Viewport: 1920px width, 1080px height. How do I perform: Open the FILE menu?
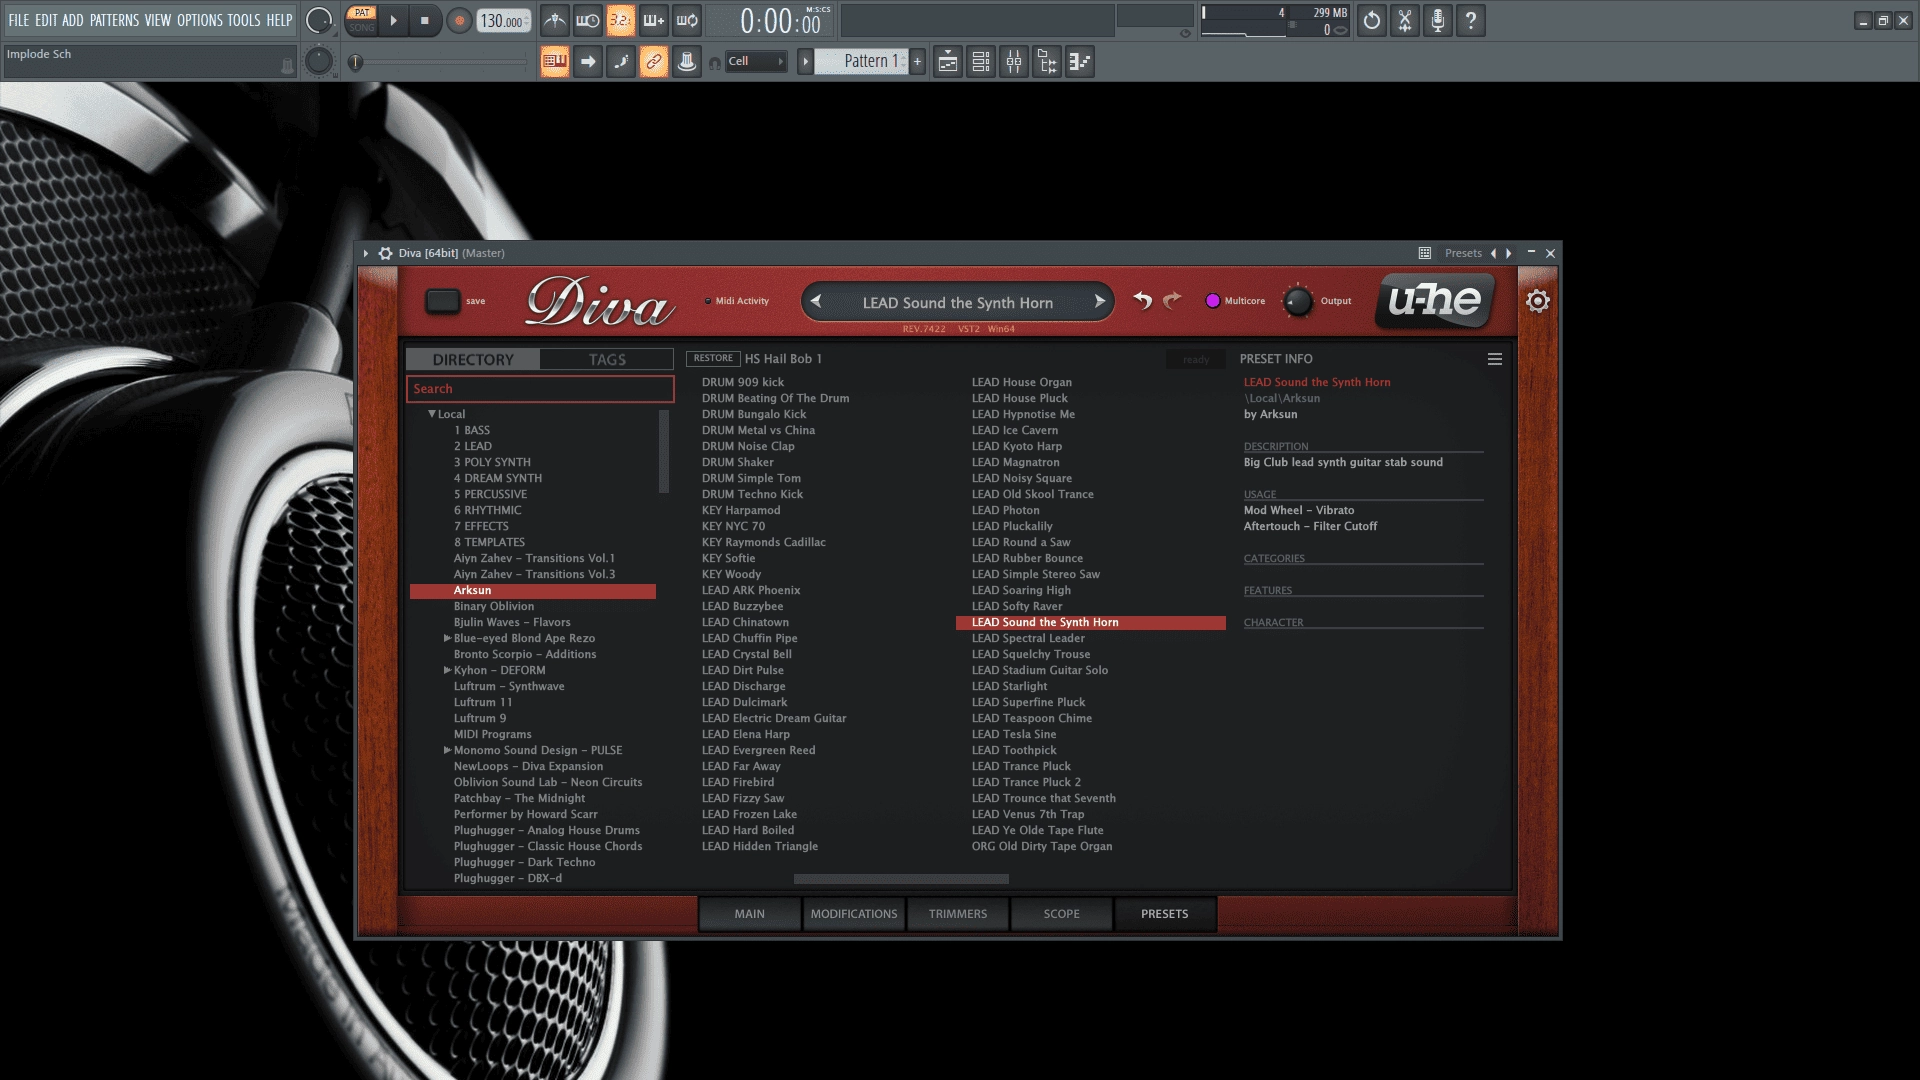pos(19,20)
